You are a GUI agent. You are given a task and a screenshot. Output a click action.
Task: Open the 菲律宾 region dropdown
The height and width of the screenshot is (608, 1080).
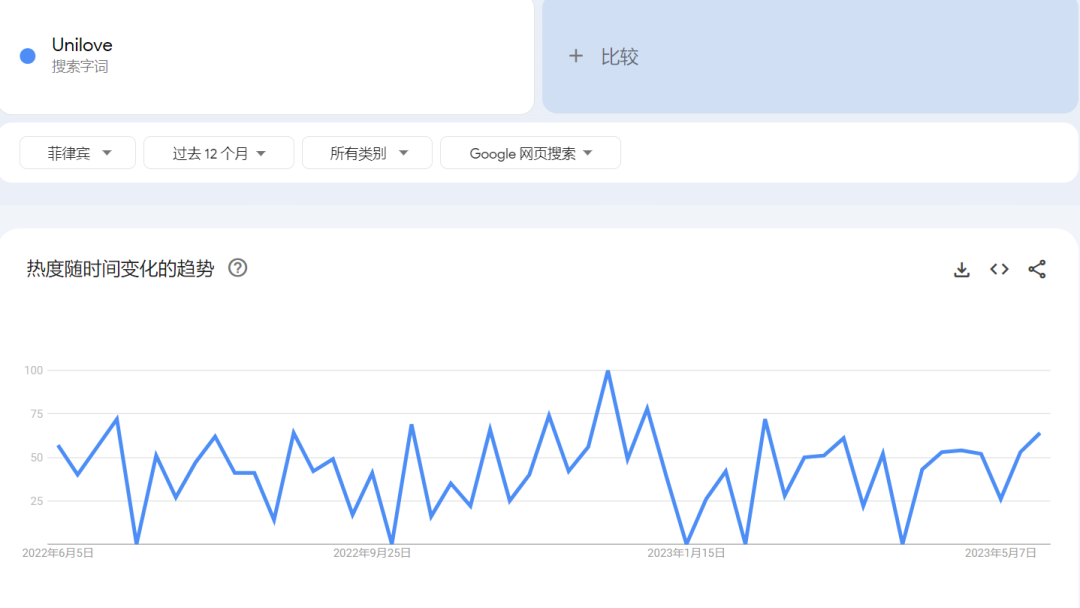pyautogui.click(x=77, y=153)
